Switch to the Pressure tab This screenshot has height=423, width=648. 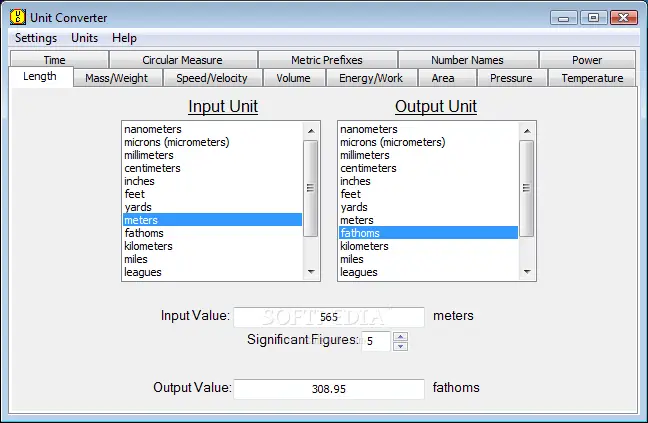point(511,78)
